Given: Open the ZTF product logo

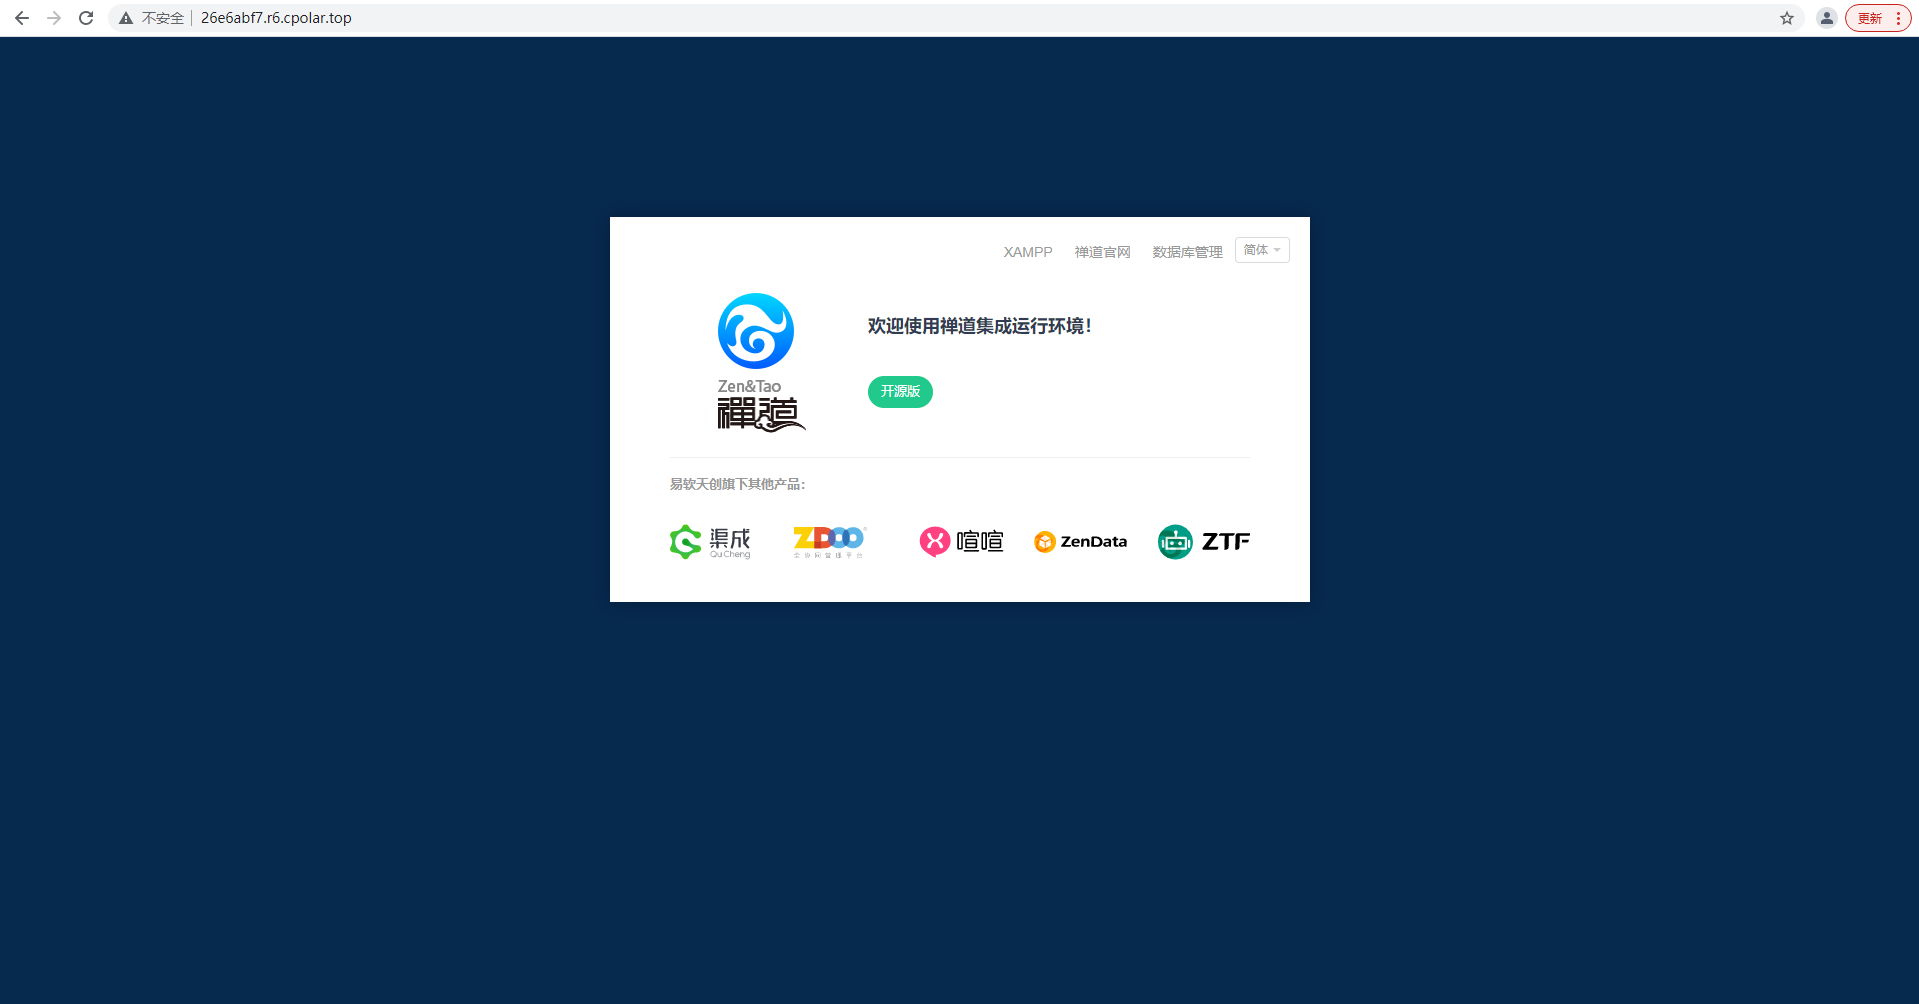Looking at the screenshot, I should coord(1204,542).
